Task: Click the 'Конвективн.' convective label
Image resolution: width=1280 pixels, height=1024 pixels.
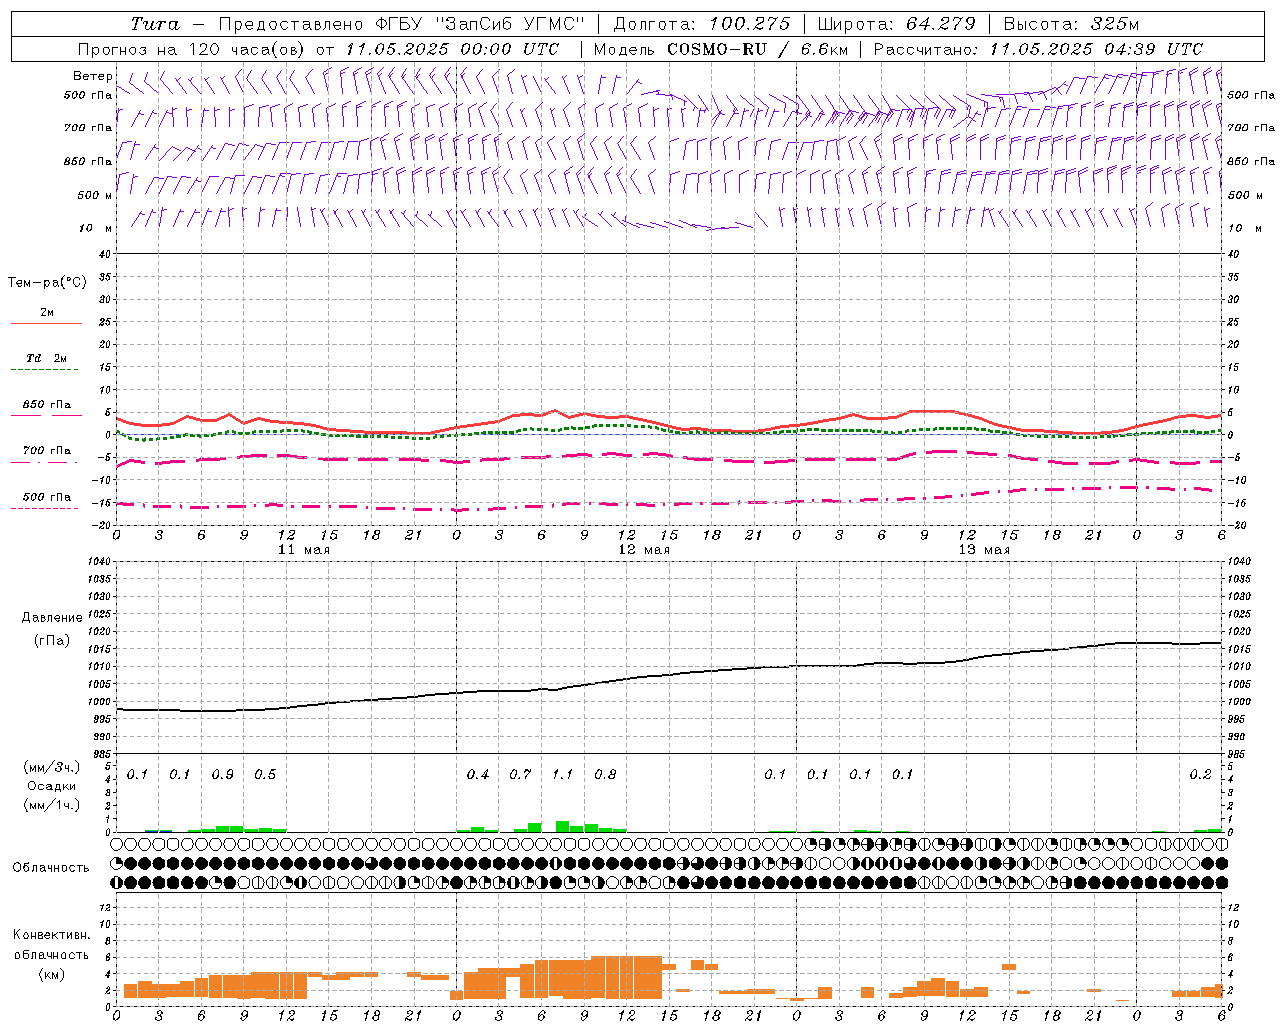Action: [51, 935]
